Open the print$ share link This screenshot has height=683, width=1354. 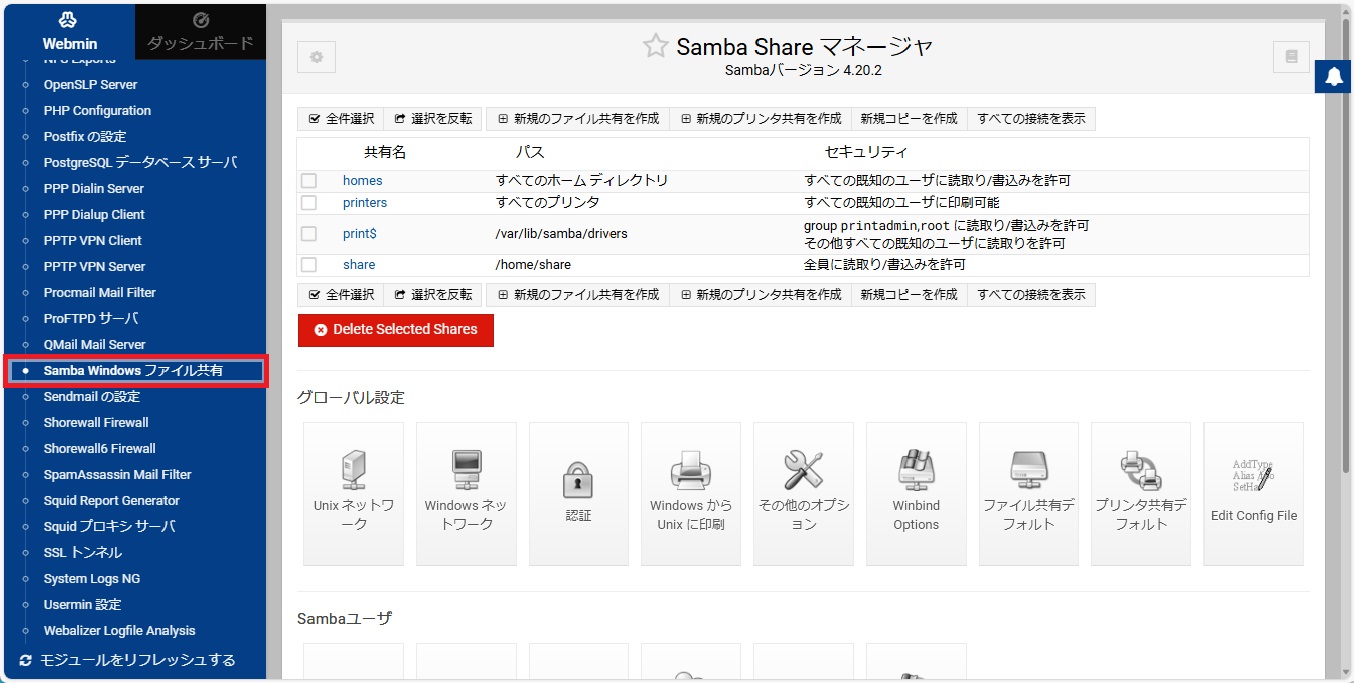click(x=359, y=234)
